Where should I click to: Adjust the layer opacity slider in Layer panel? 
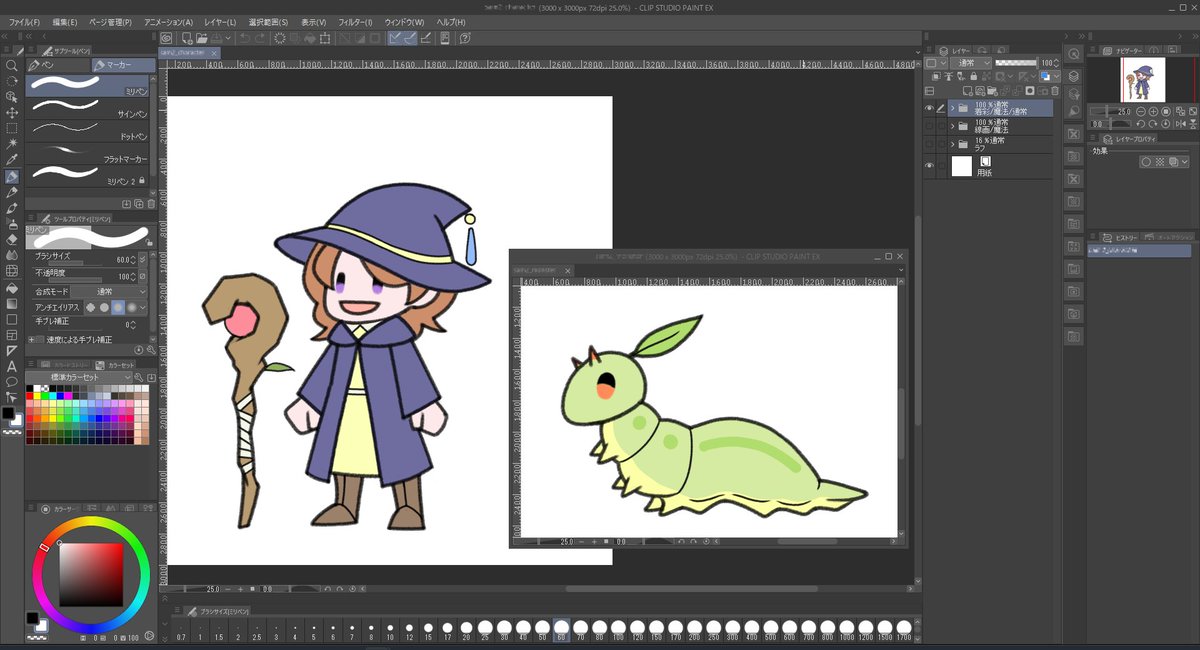[1017, 62]
